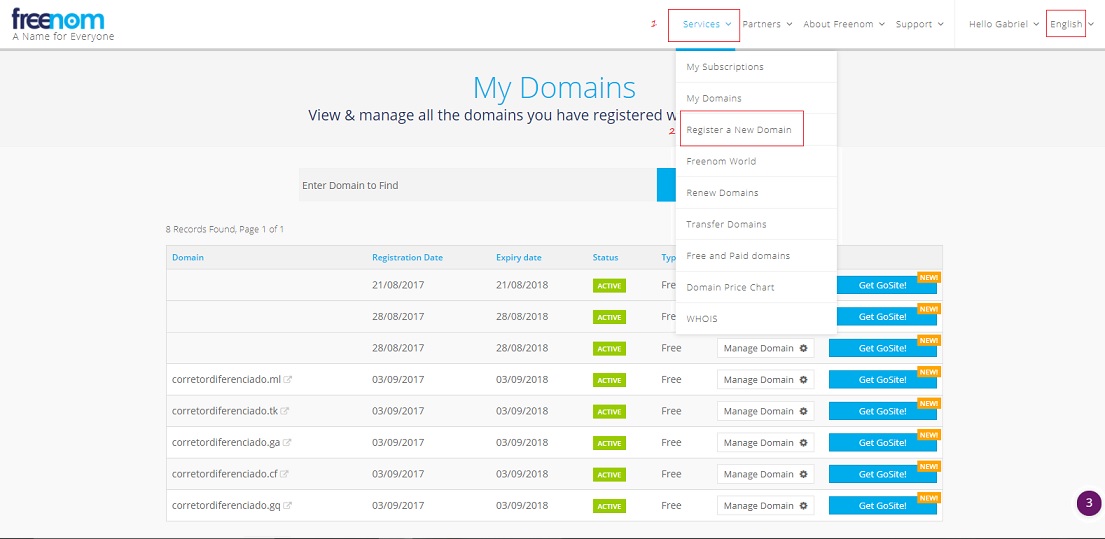
Task: Open external link icon for corretordiferenciado.tk
Action: tap(285, 411)
